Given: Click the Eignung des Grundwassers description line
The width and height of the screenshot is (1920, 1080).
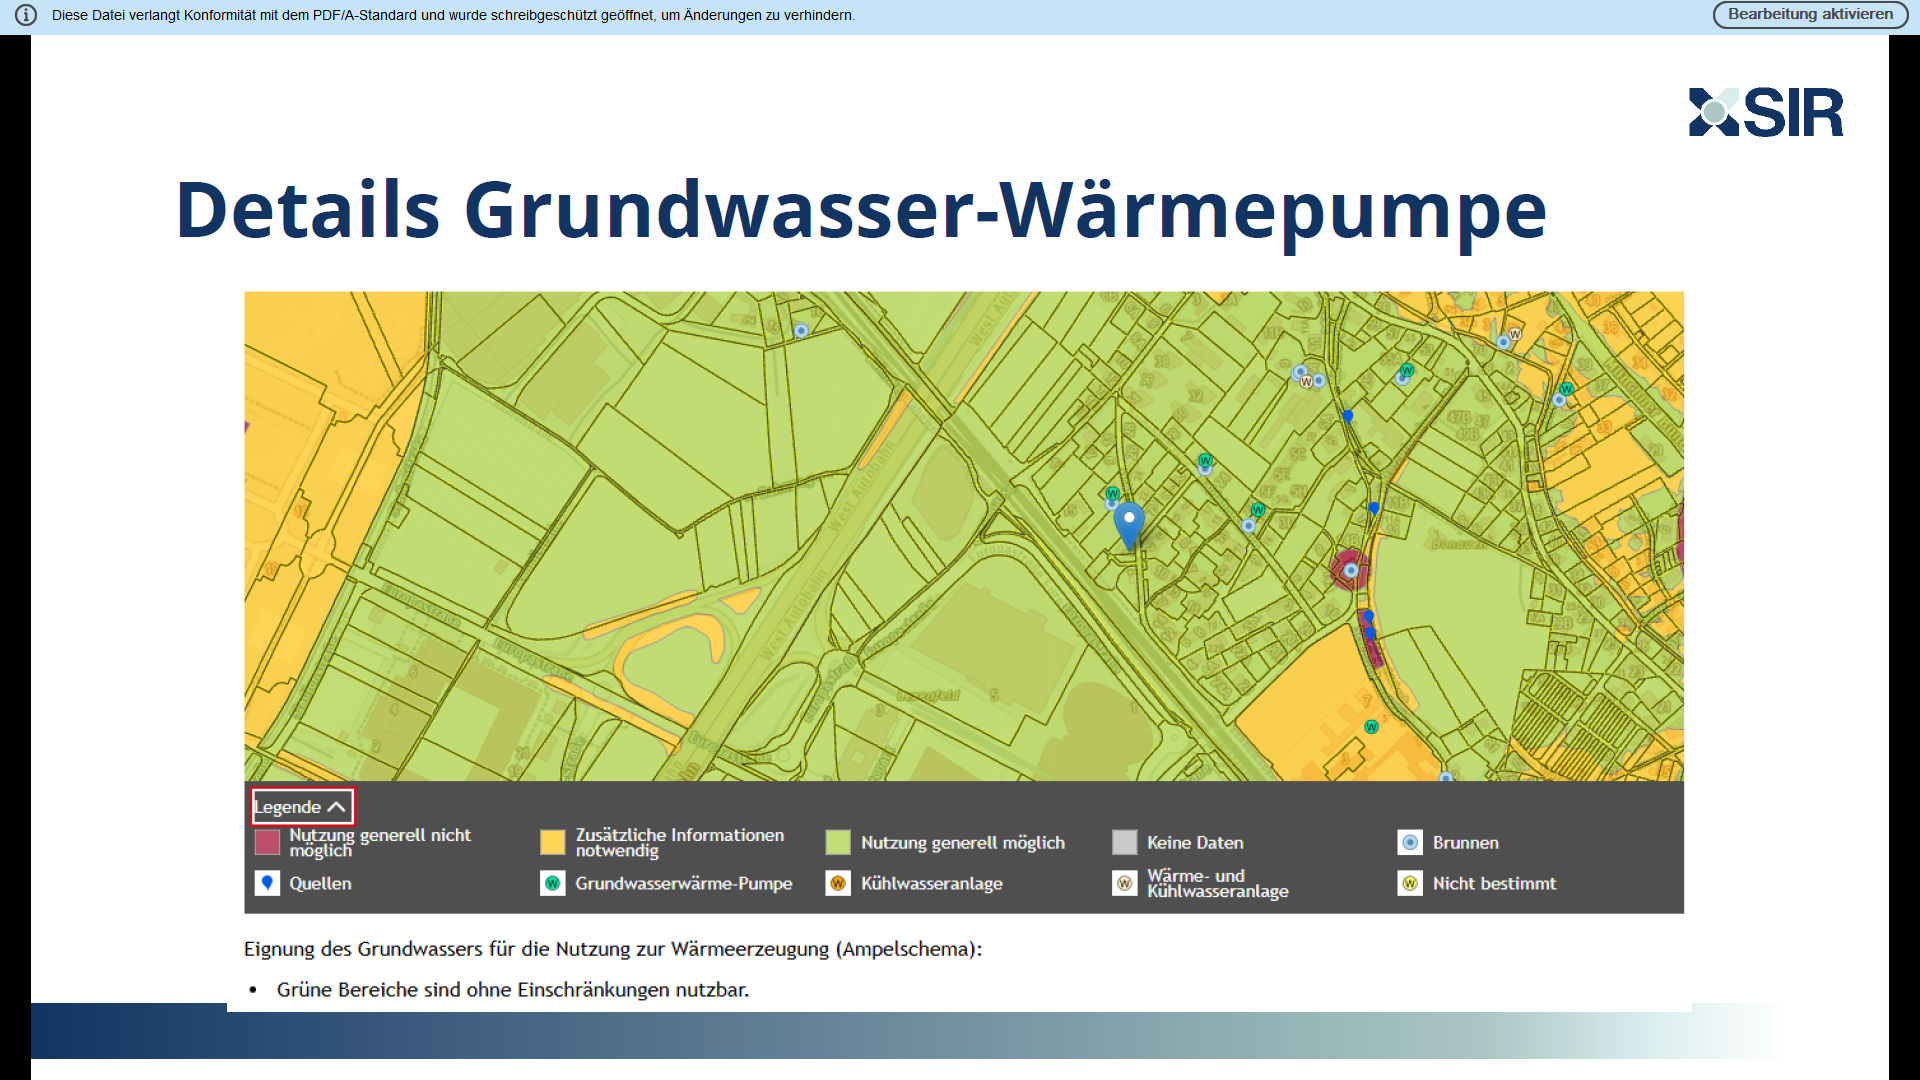Looking at the screenshot, I should (612, 949).
